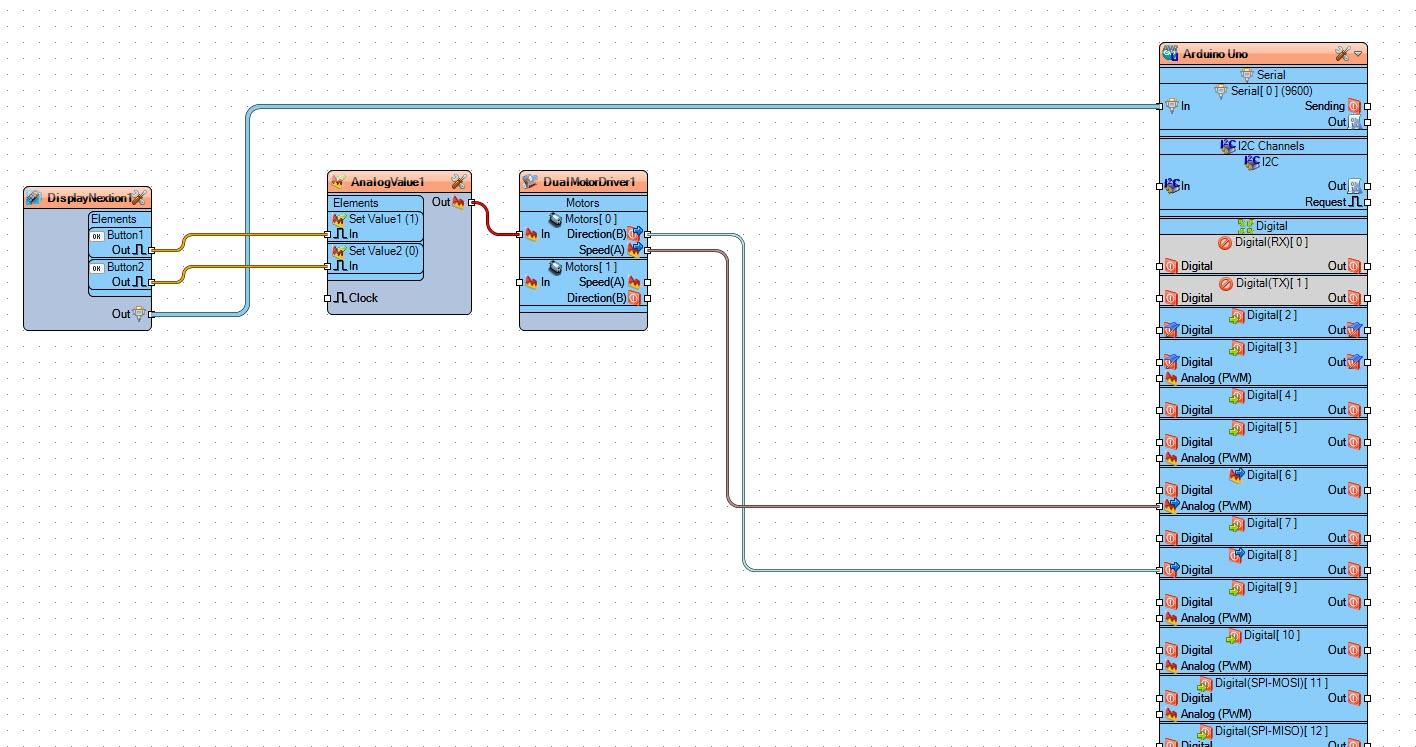Screen dimensions: 1416x747
Task: Select the Digital[ 2 ] Out pin
Action: (x=1368, y=330)
